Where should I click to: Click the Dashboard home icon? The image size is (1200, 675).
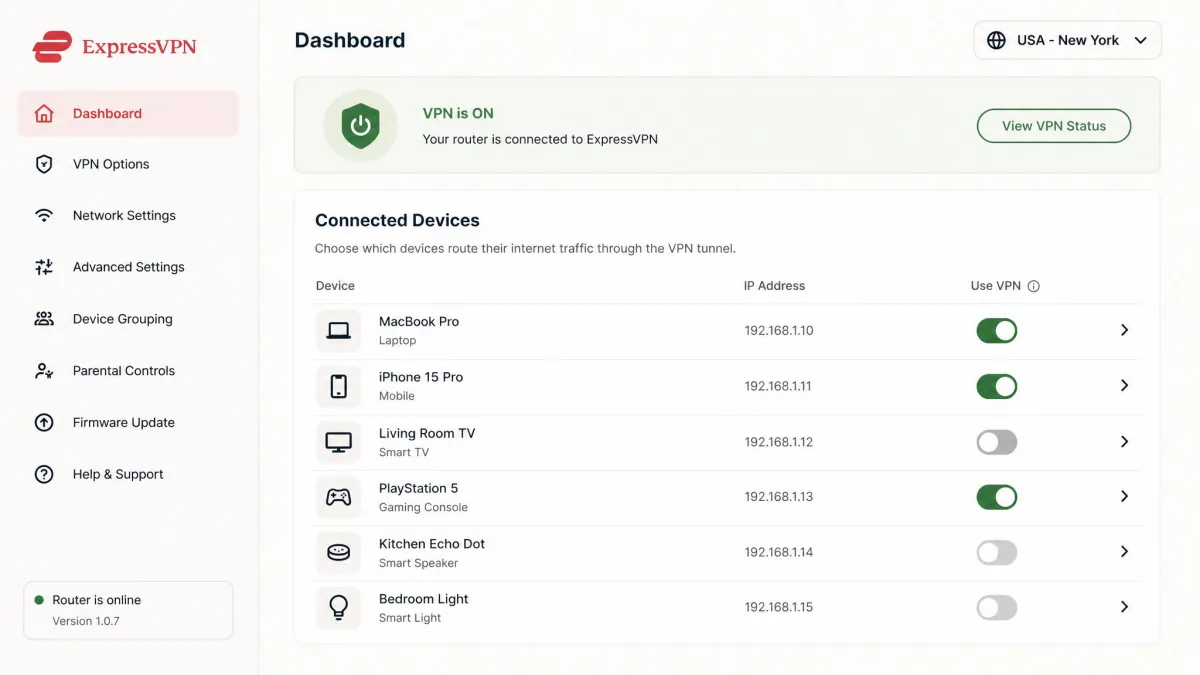[44, 113]
